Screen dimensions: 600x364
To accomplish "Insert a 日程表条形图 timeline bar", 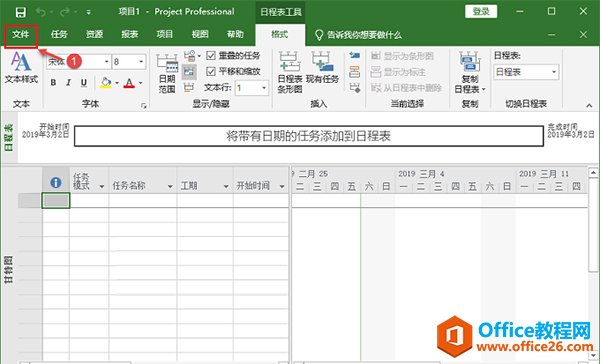I will (290, 73).
